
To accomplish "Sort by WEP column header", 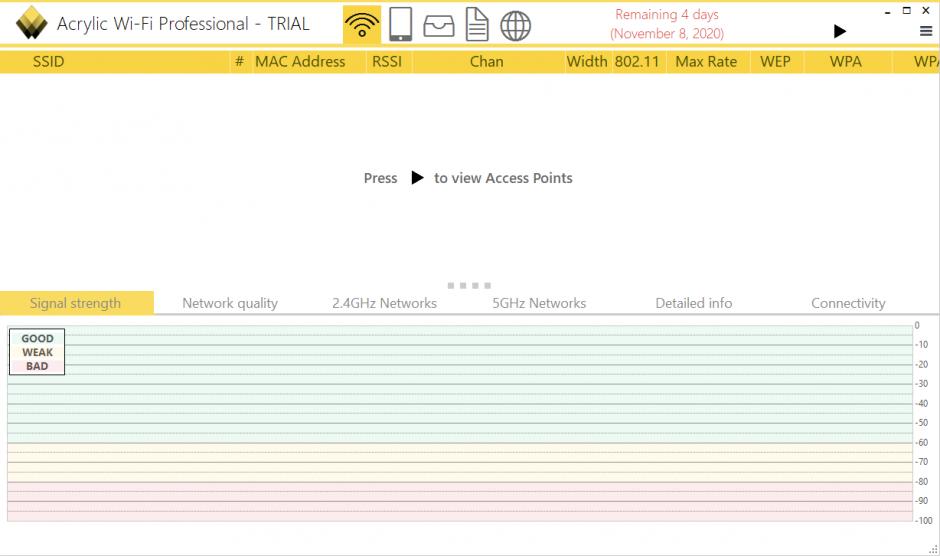I will (775, 62).
